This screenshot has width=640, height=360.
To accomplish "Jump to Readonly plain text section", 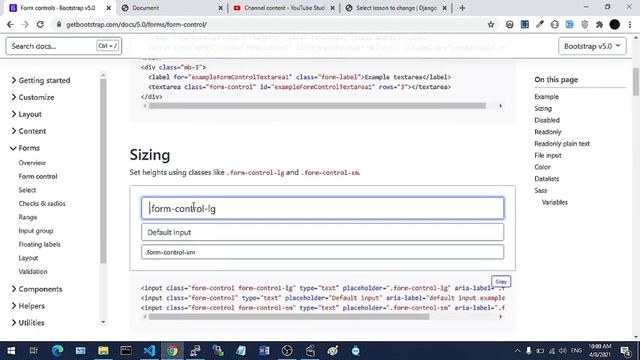I will 562,144.
